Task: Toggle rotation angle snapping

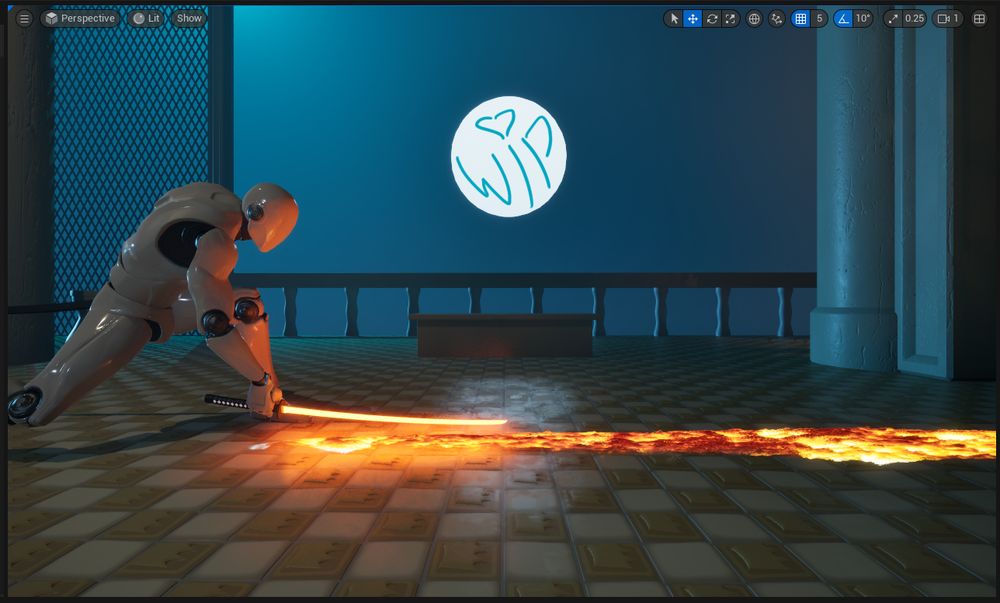Action: tap(843, 18)
